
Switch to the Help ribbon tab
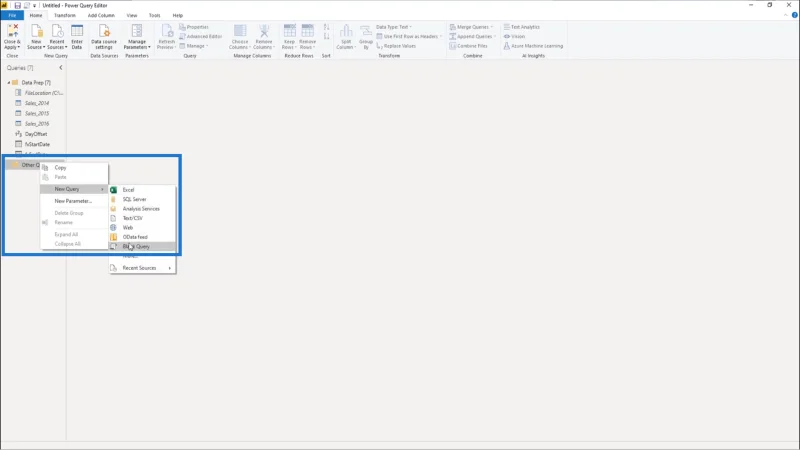(178, 15)
